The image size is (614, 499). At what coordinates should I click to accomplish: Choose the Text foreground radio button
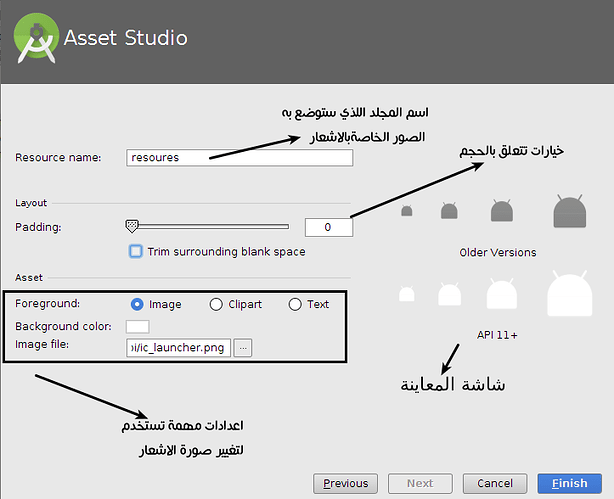[x=294, y=304]
